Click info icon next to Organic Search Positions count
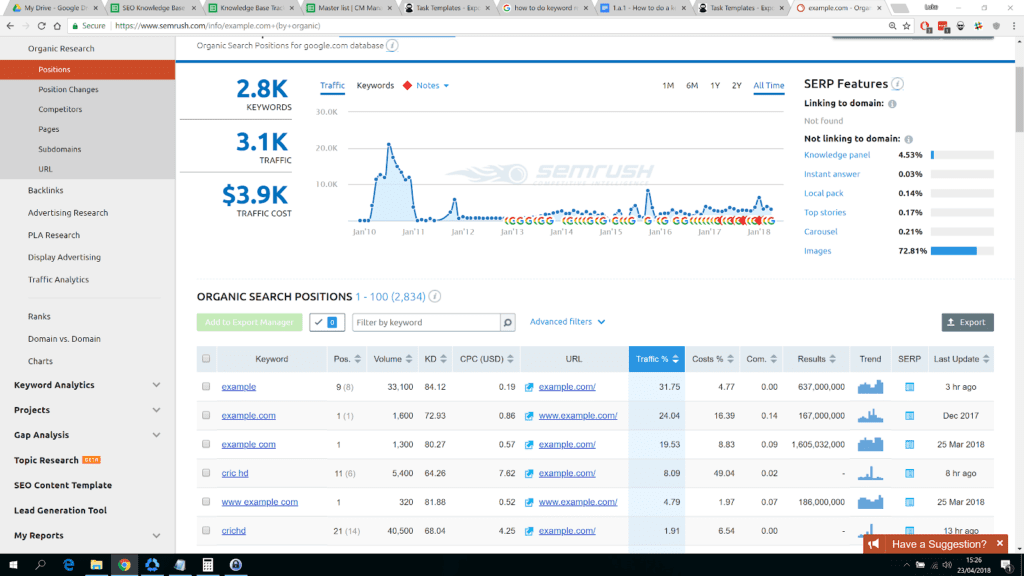Screen dimensions: 1024x576 click(434, 296)
